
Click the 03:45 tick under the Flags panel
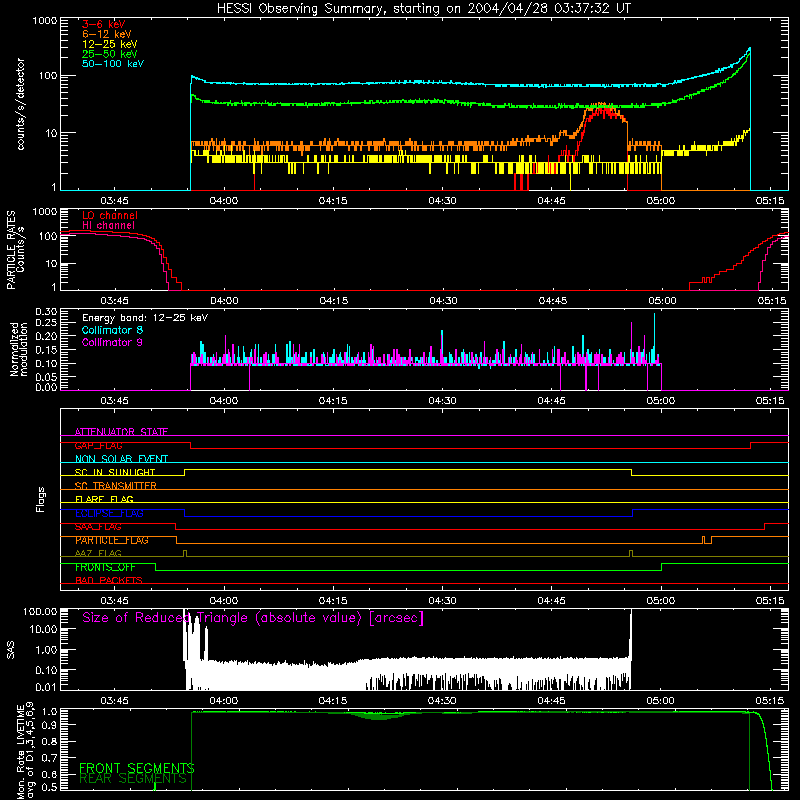click(114, 601)
